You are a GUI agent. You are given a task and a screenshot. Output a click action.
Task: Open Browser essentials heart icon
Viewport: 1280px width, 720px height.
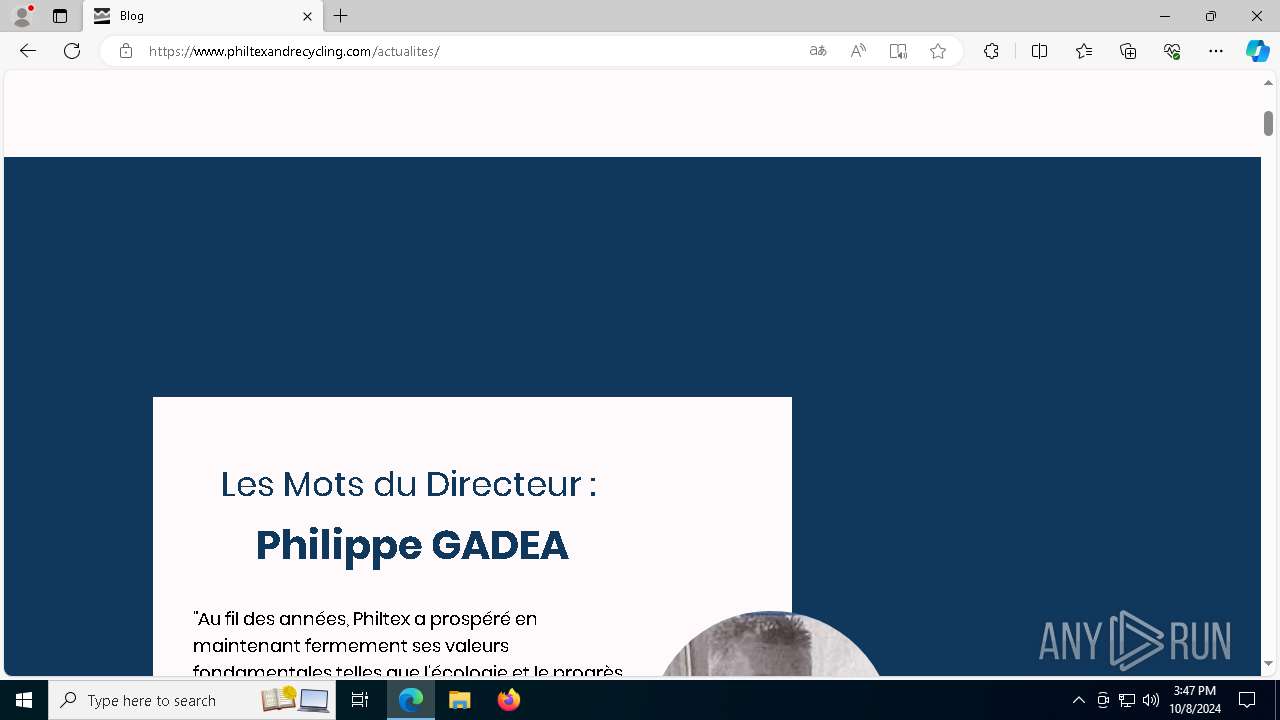(x=1172, y=51)
